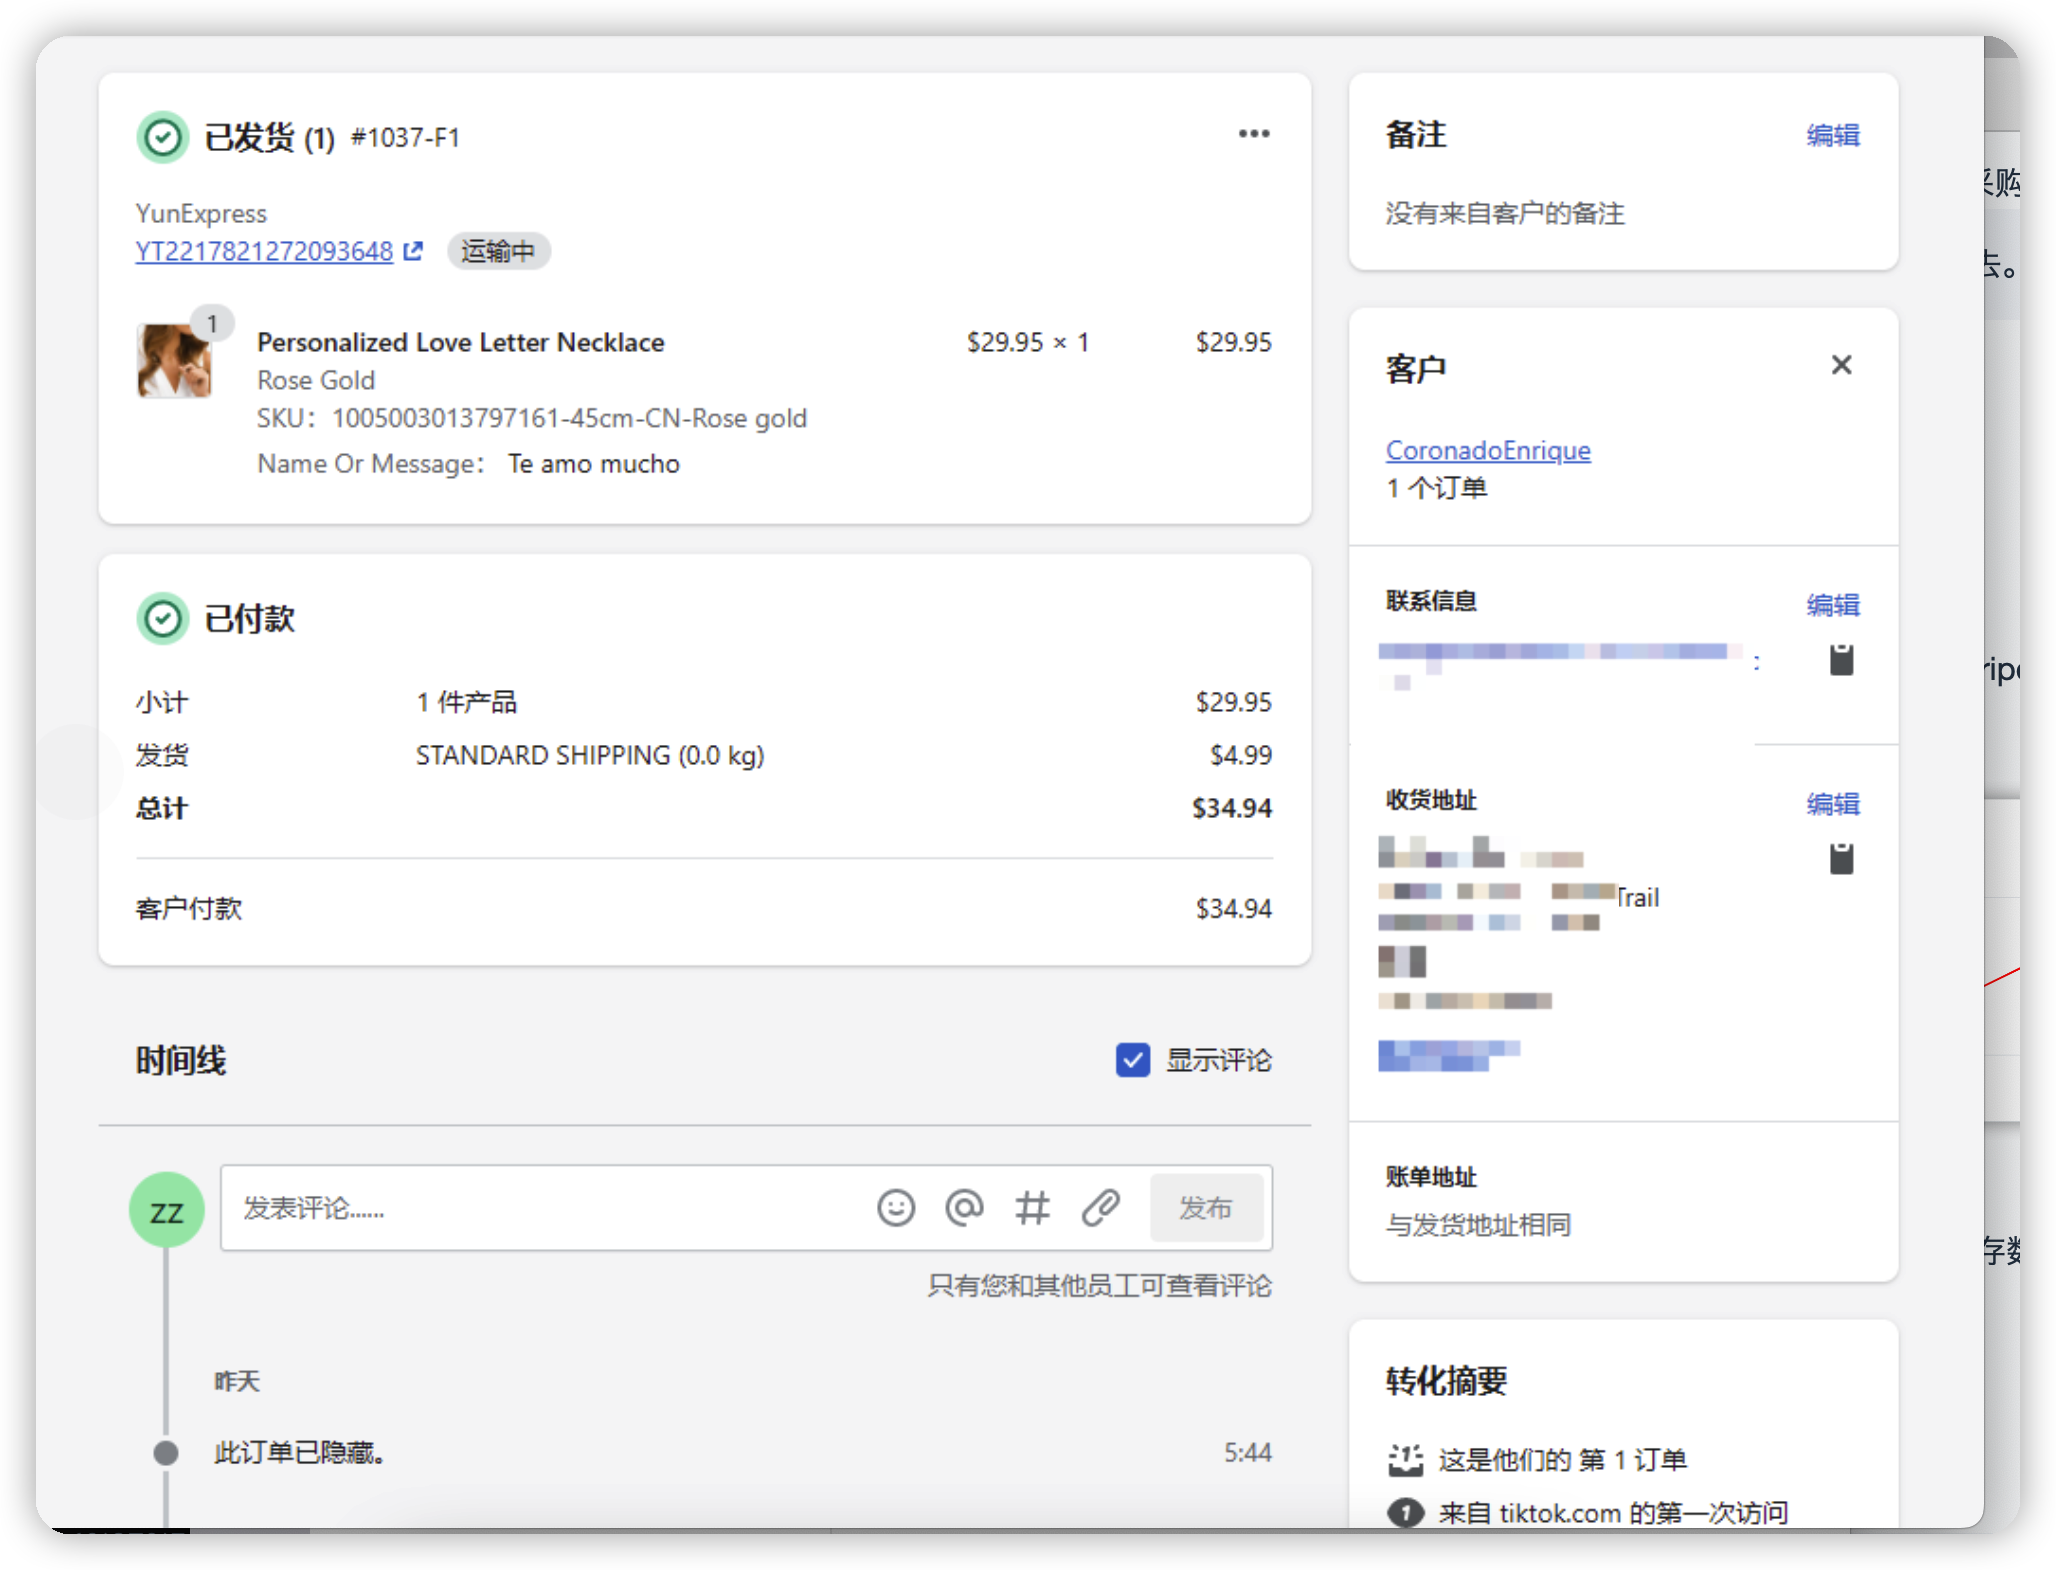Close the 客户 panel with the X
Screen dimensions: 2056x1570
(1841, 364)
